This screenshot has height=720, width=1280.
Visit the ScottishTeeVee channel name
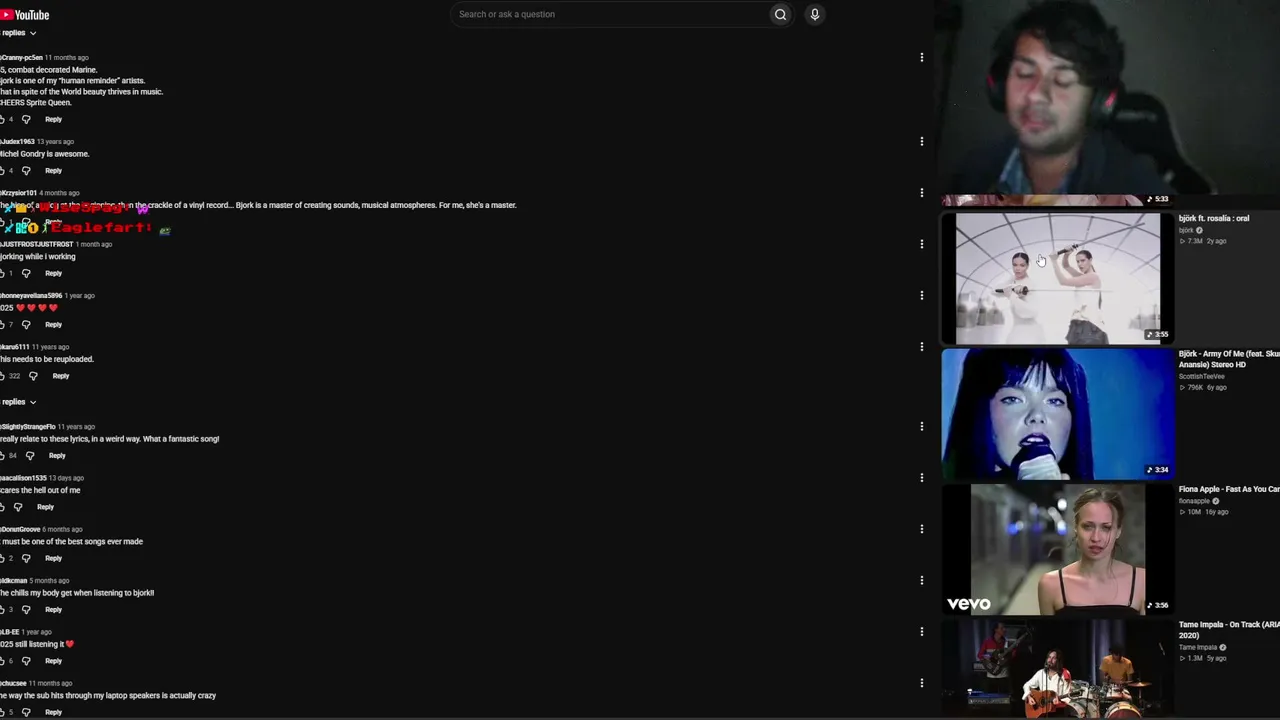point(1201,376)
